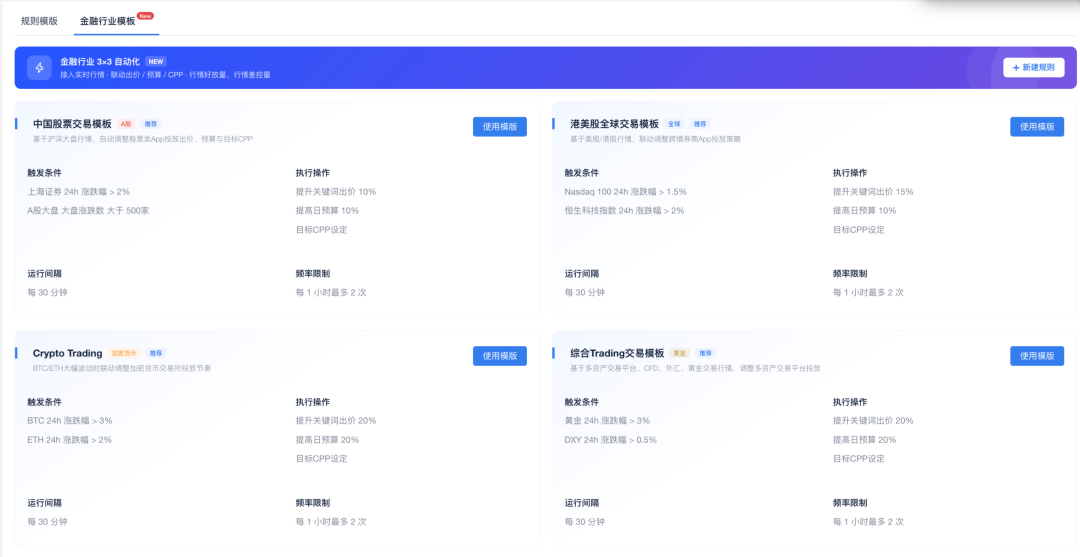Click the 加密货币 tag
The height and width of the screenshot is (557, 1080).
pos(124,353)
